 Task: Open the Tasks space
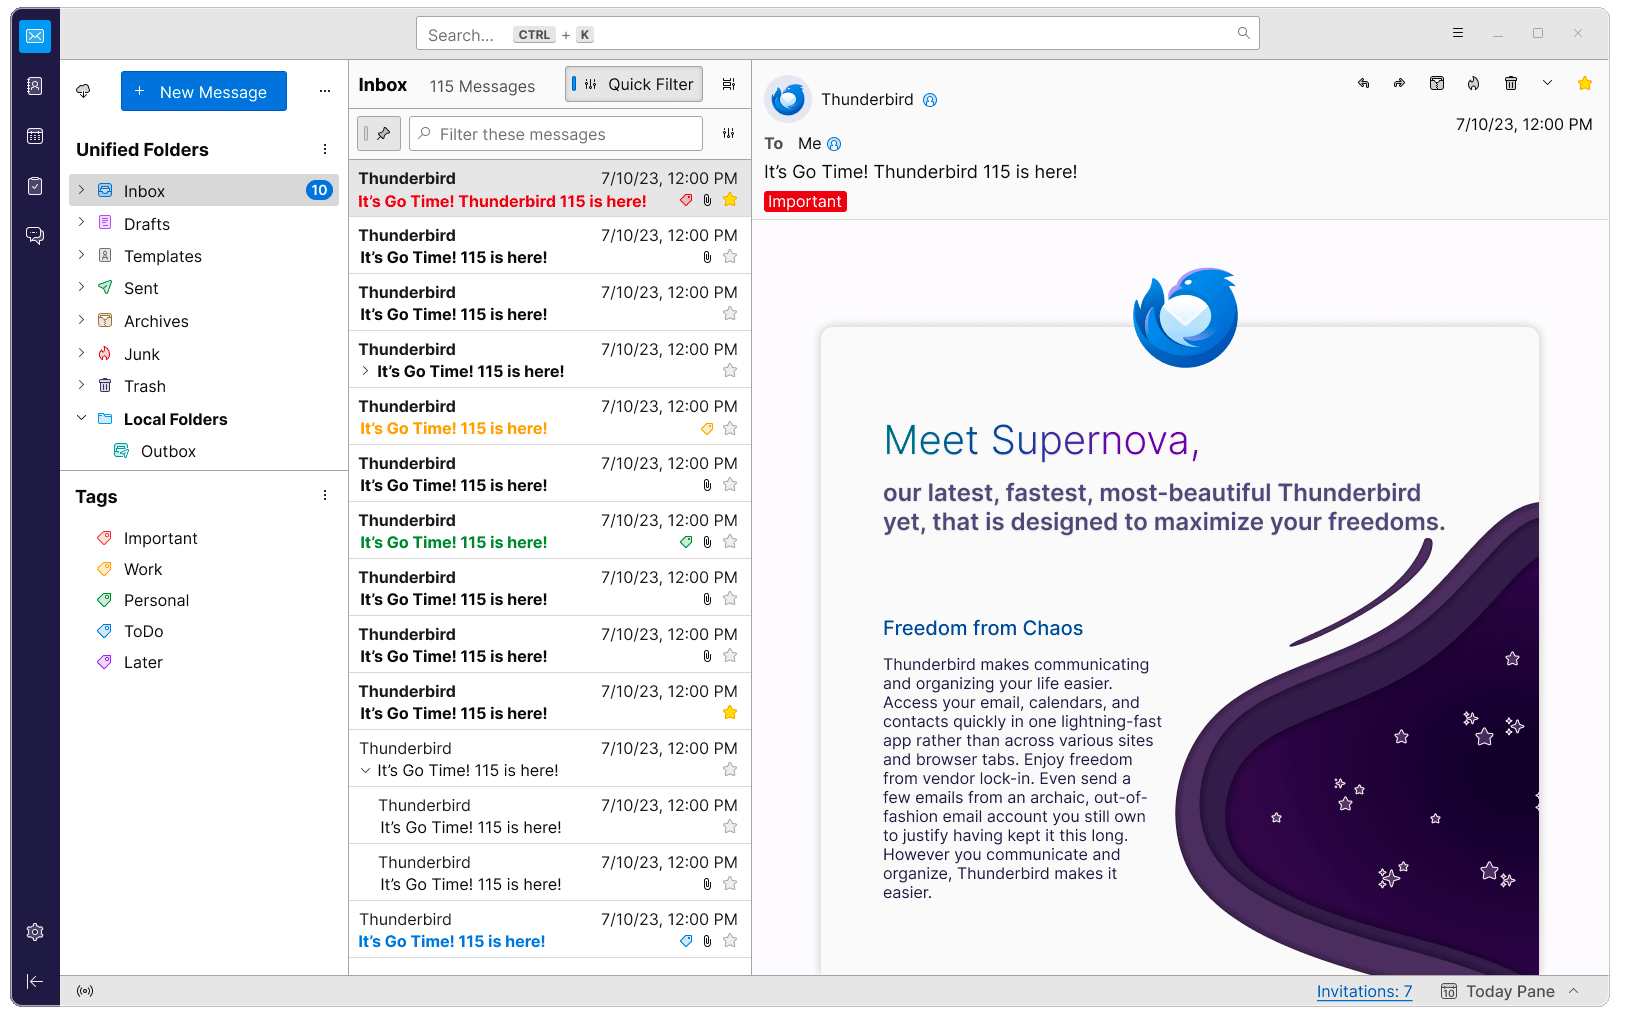35,186
